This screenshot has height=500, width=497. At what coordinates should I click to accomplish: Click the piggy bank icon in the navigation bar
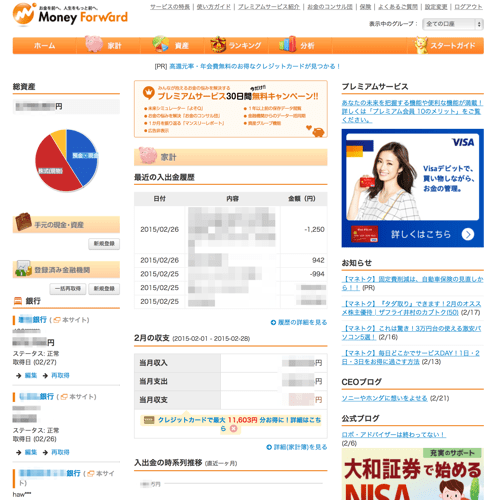(94, 44)
